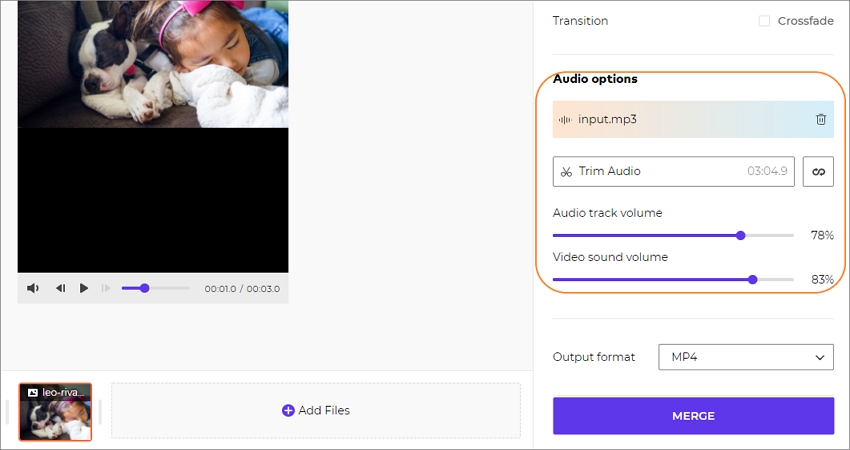Play the video preview
850x450 pixels.
click(84, 288)
